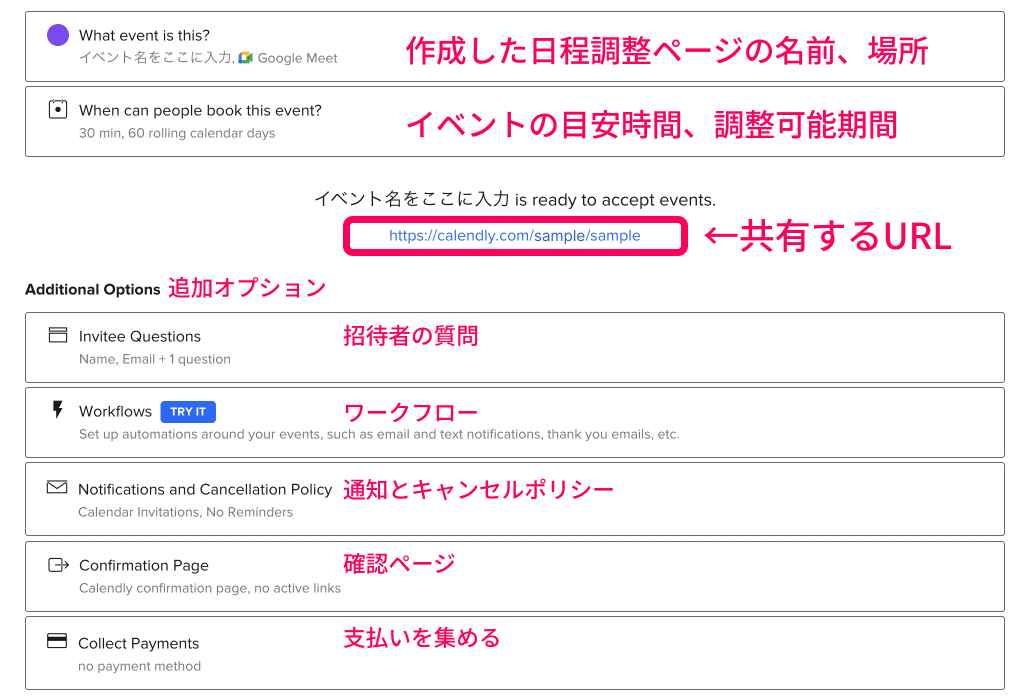The width and height of the screenshot is (1032, 698).
Task: Click the Google Meet location text
Action: tap(297, 58)
